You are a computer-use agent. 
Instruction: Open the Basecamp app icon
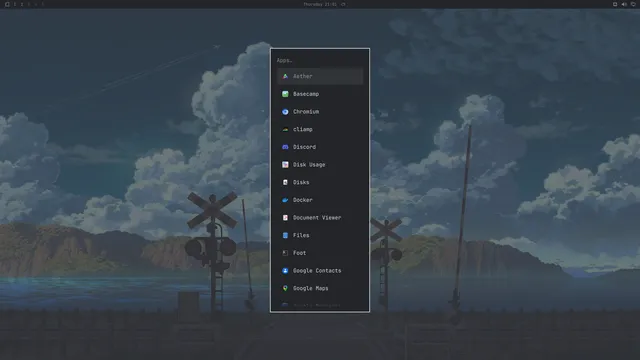tap(285, 94)
